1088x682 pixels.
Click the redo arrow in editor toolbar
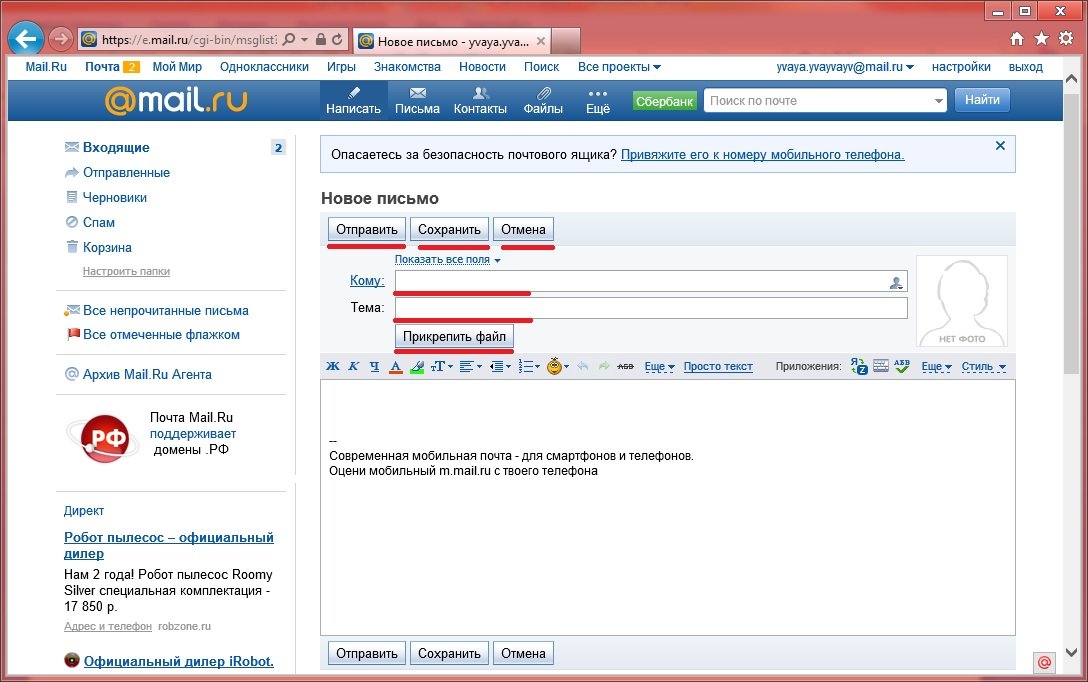[x=604, y=366]
